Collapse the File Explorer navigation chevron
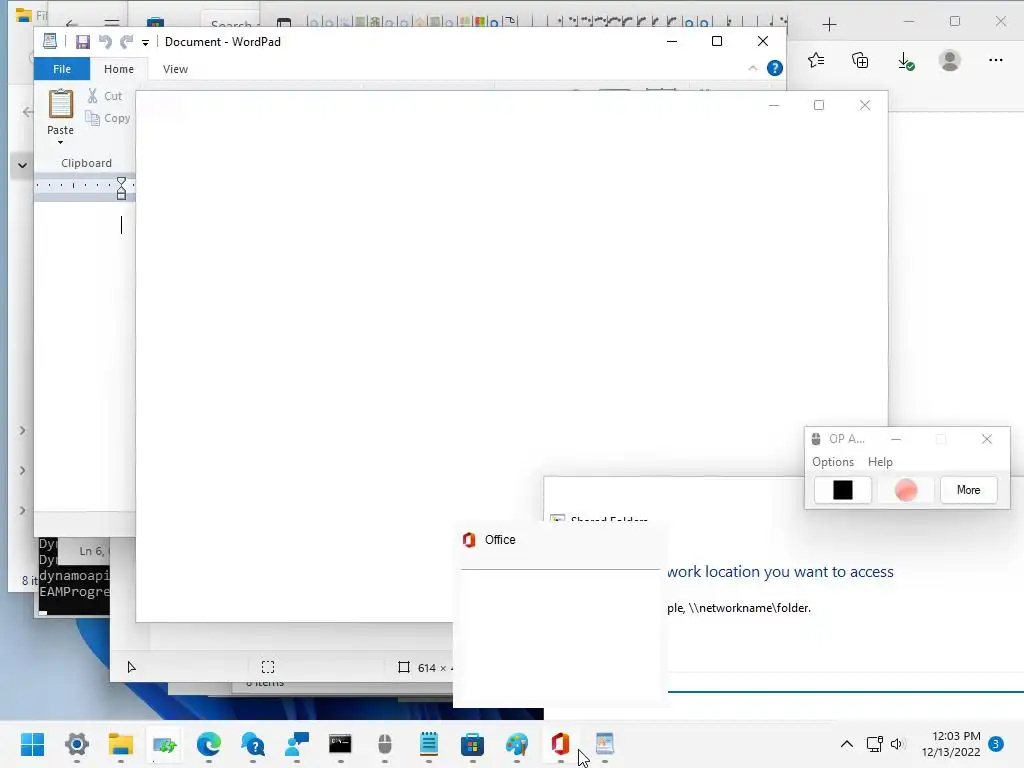 (22, 165)
